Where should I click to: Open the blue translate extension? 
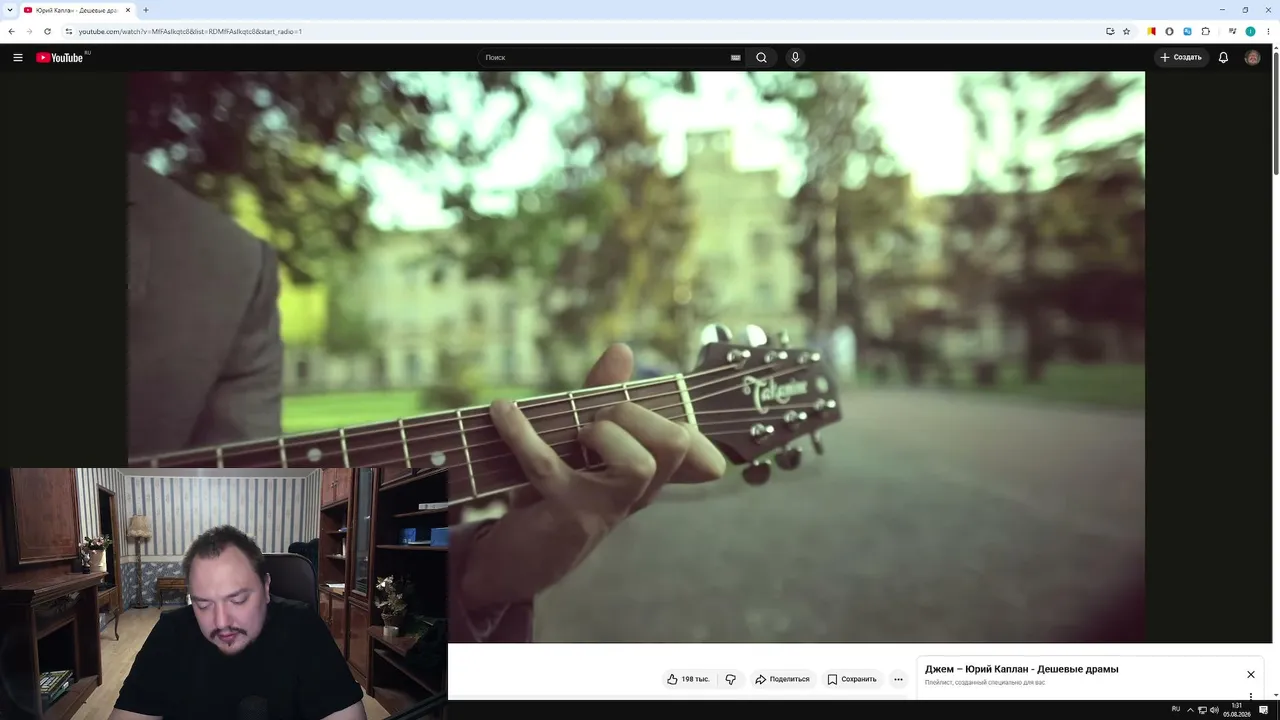(1187, 31)
